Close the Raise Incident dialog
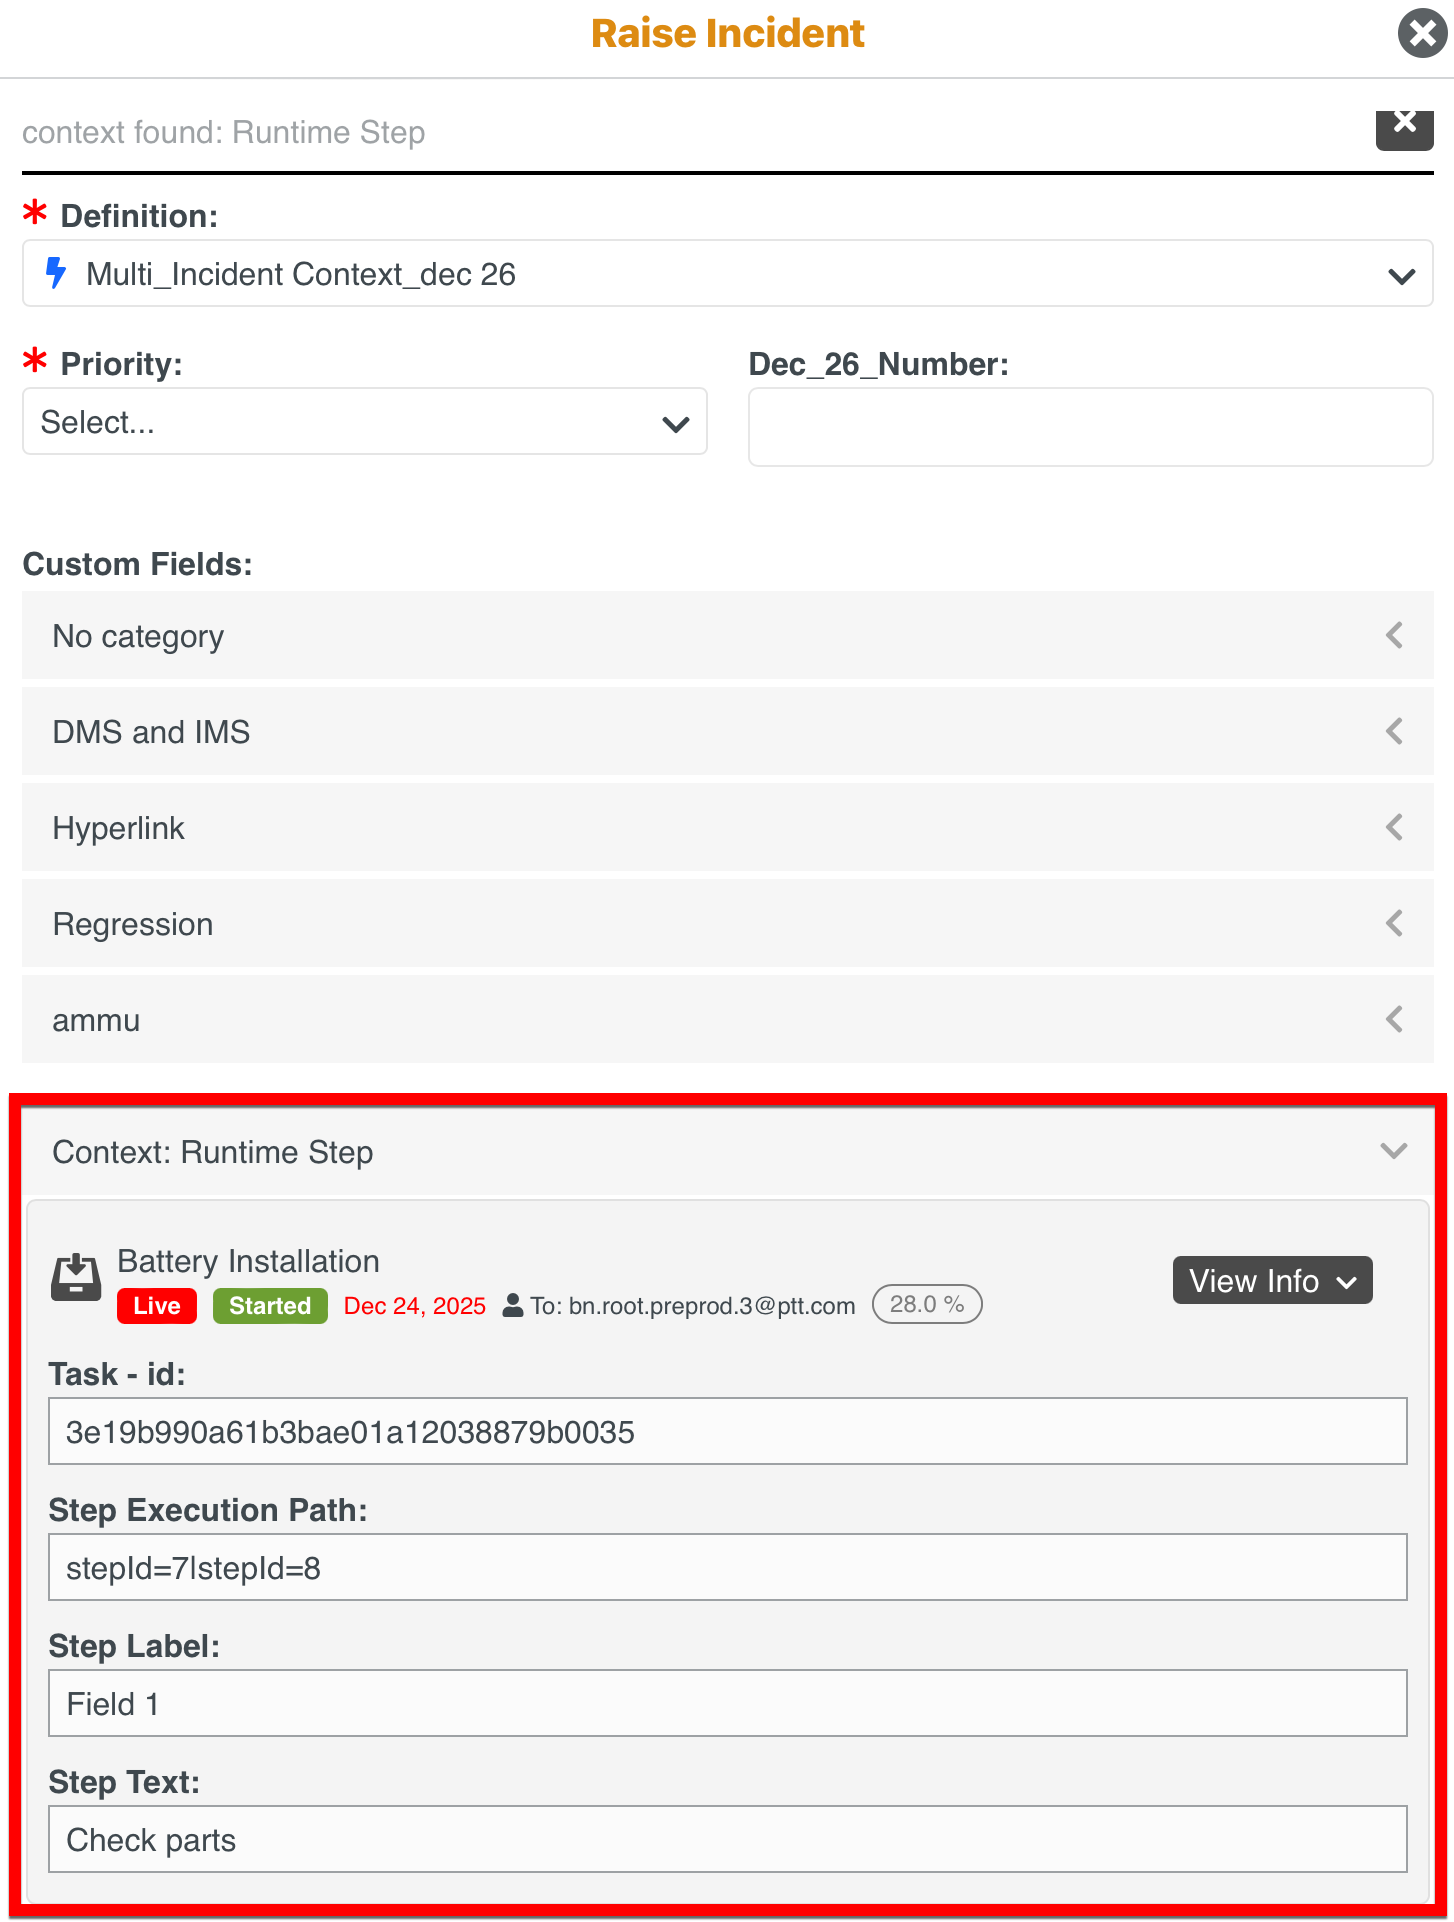This screenshot has width=1454, height=1922. (x=1422, y=34)
